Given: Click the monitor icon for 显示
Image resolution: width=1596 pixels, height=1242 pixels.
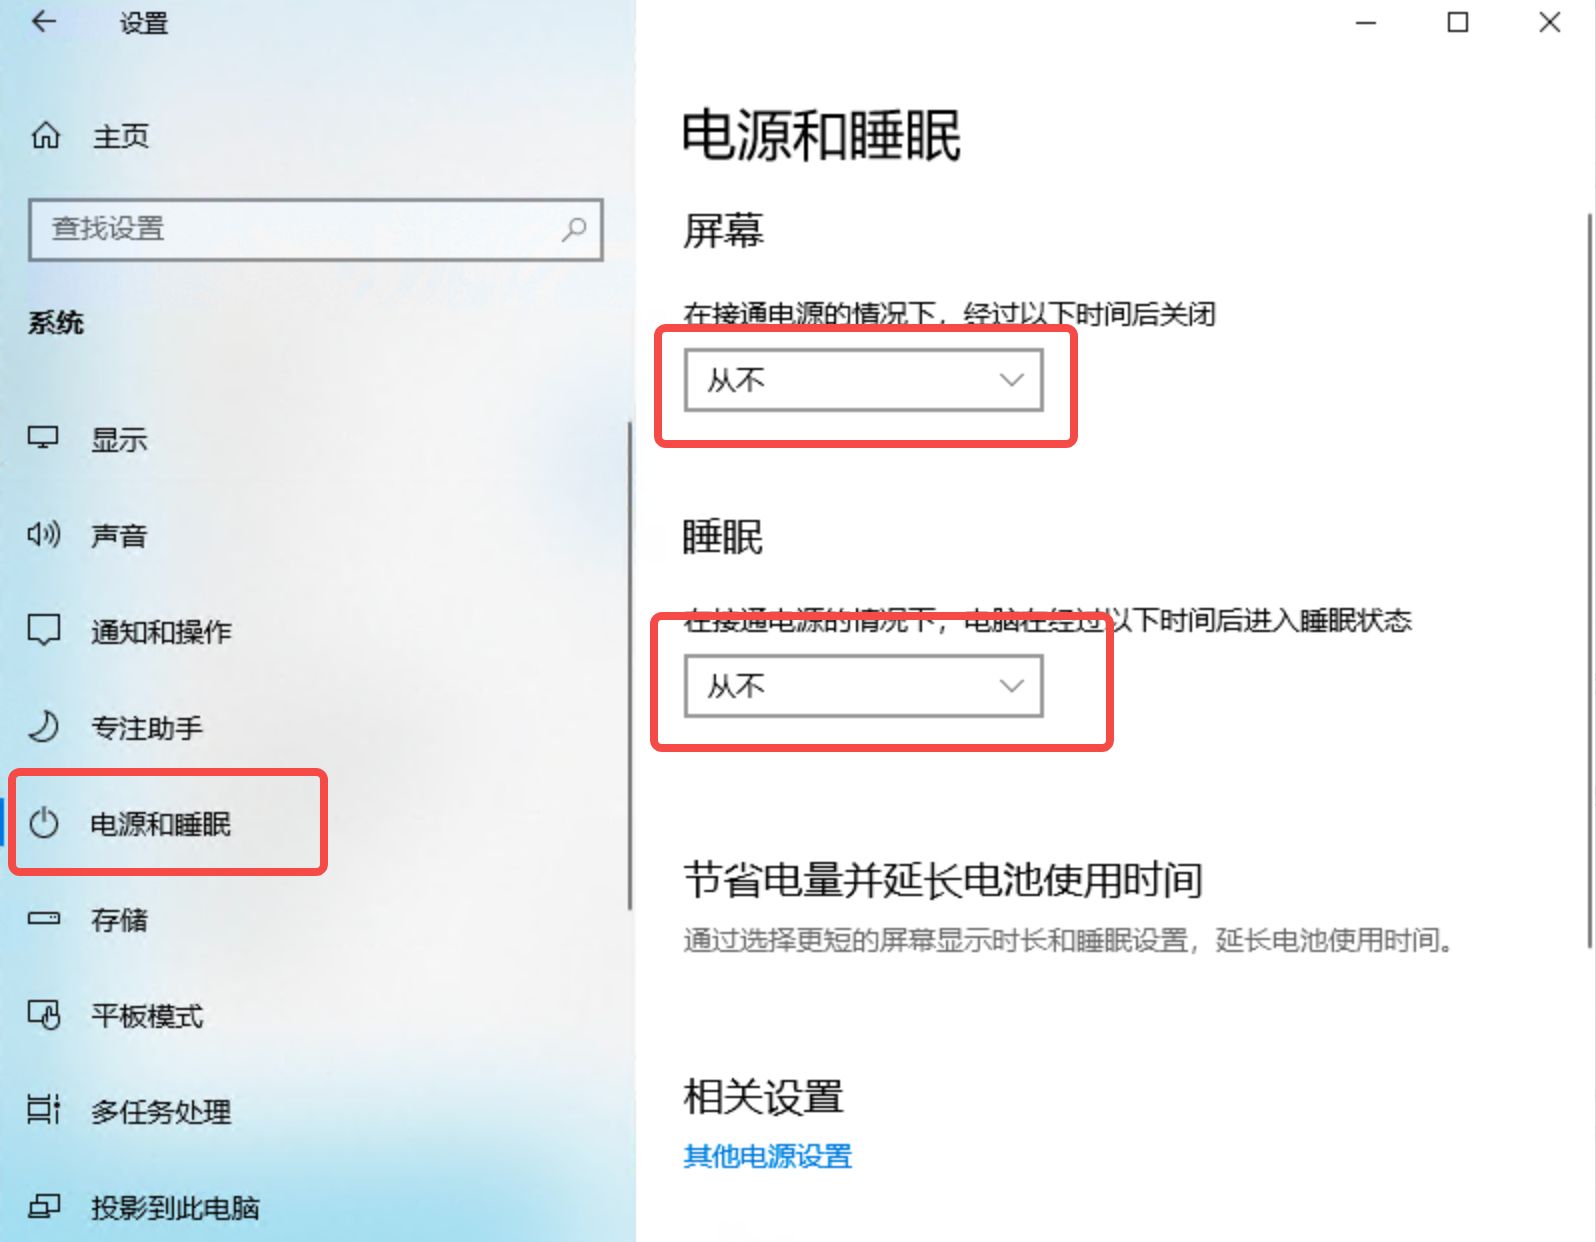Looking at the screenshot, I should point(44,439).
